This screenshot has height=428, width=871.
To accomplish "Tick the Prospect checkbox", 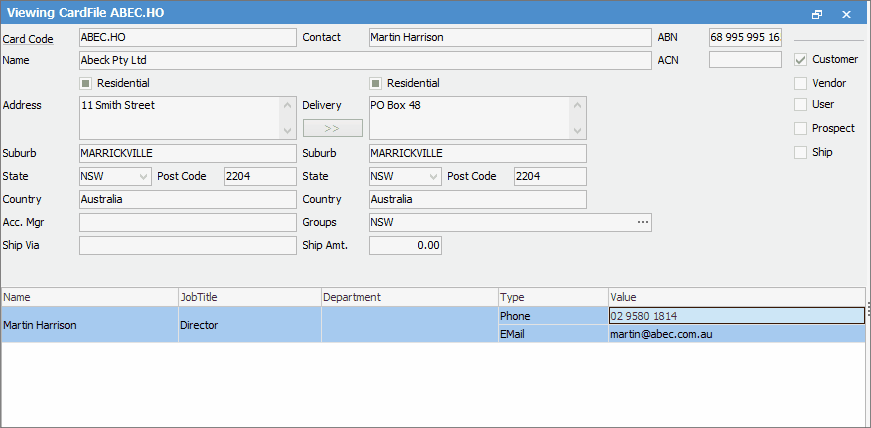I will 800,128.
